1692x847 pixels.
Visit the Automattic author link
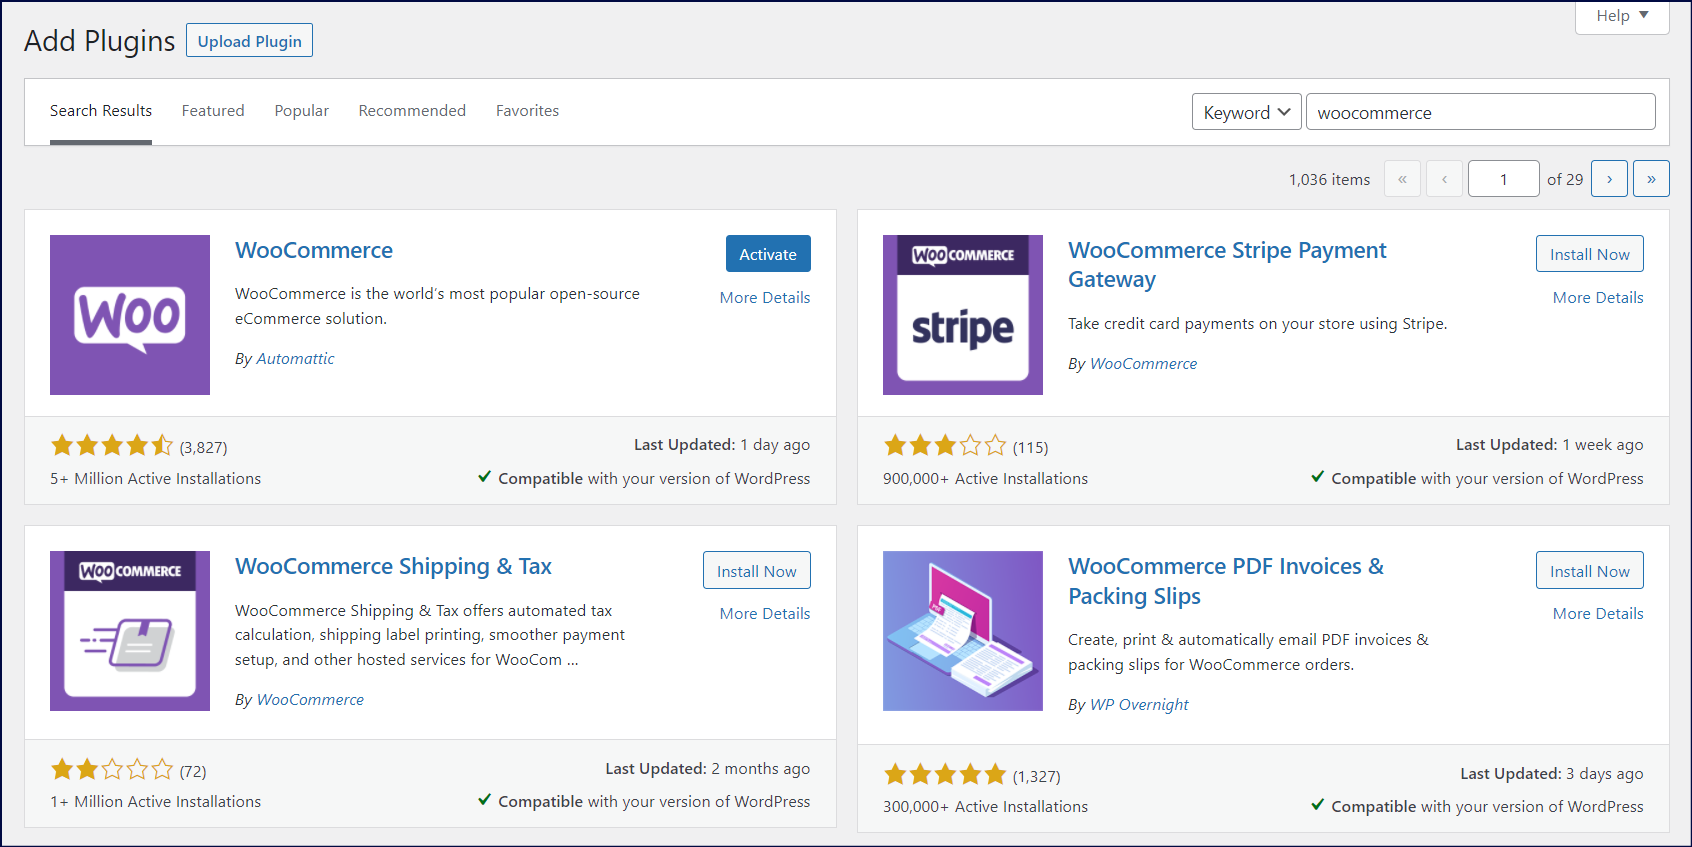pos(295,358)
